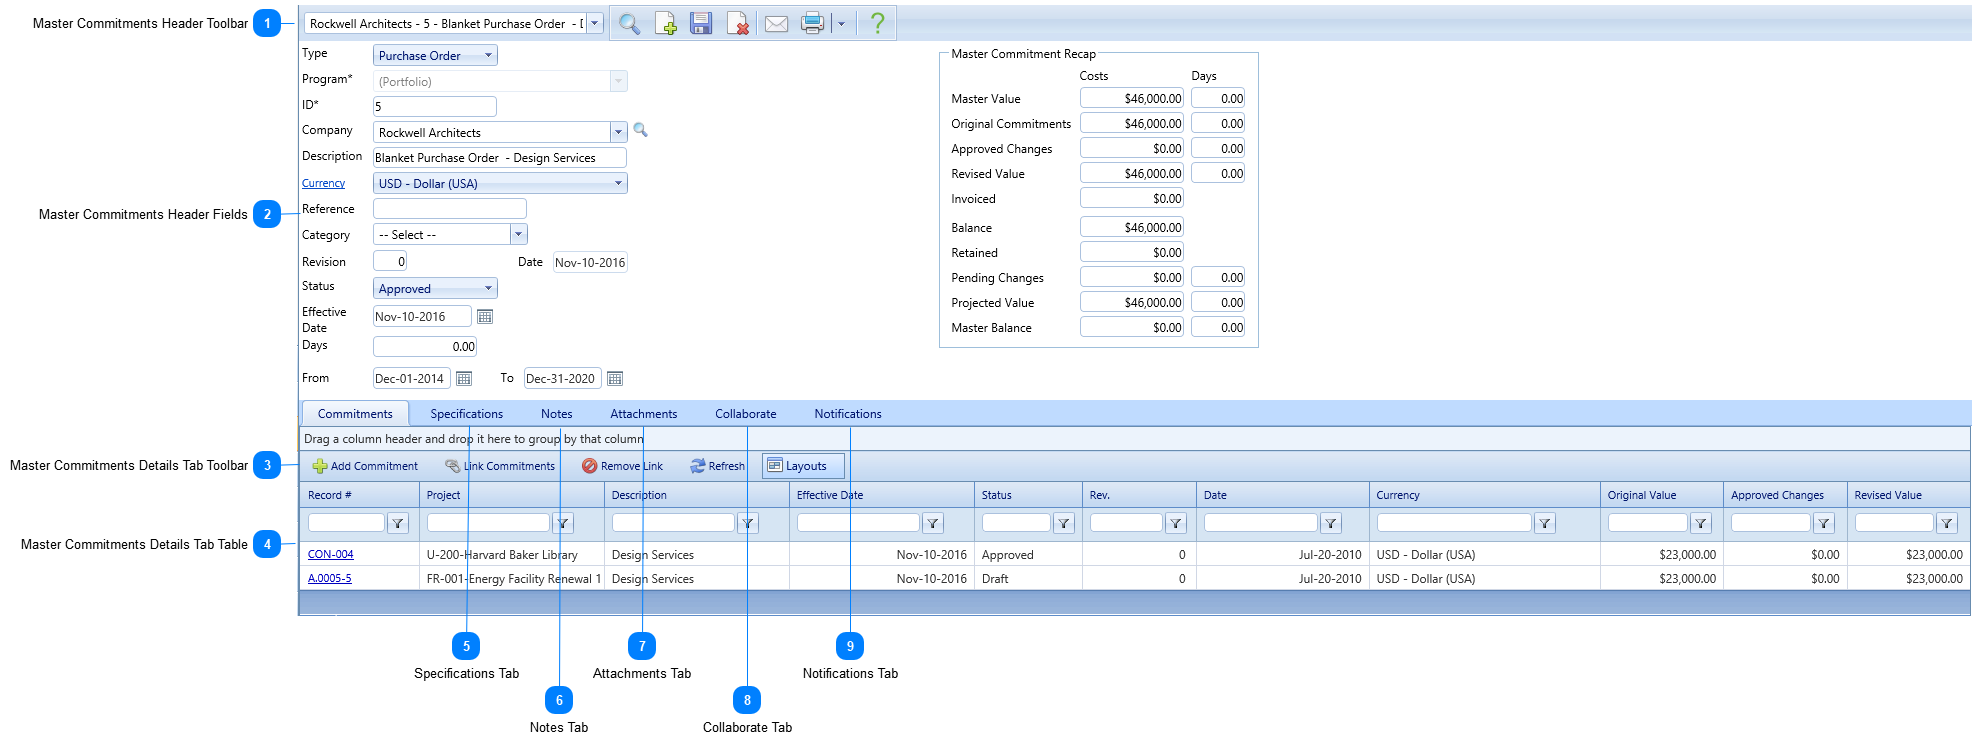Click the Email envelope icon
The height and width of the screenshot is (745, 1977).
[776, 24]
